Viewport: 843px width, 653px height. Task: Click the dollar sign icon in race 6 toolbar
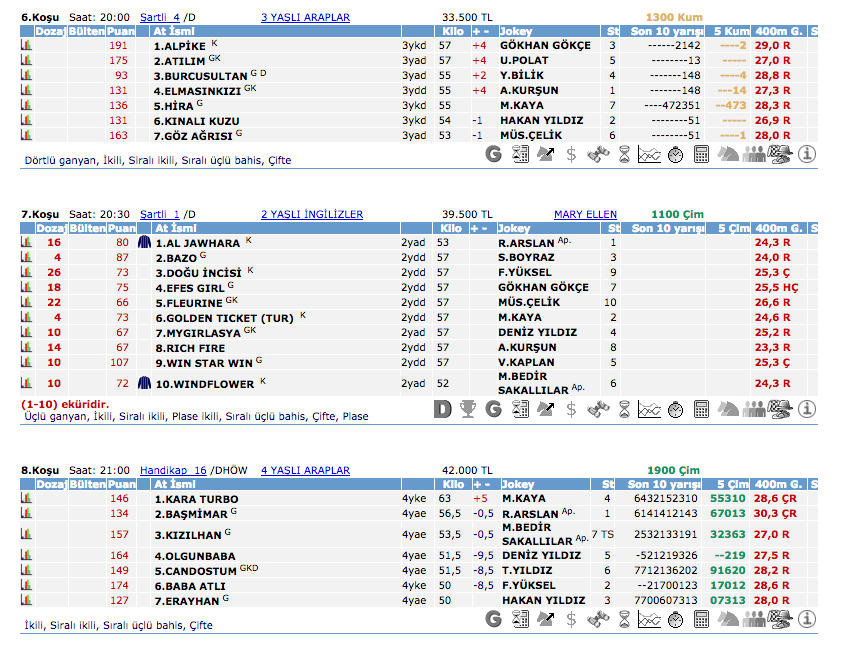pyautogui.click(x=571, y=154)
